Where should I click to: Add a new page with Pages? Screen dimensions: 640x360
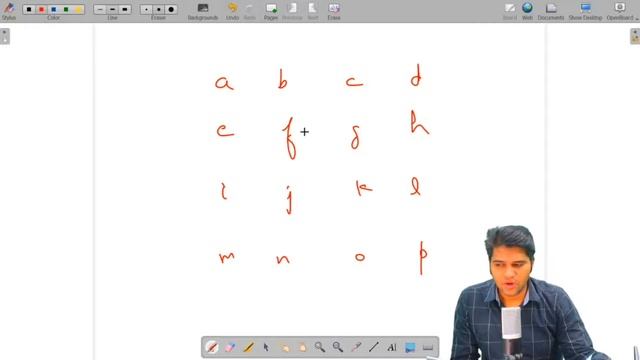point(271,11)
